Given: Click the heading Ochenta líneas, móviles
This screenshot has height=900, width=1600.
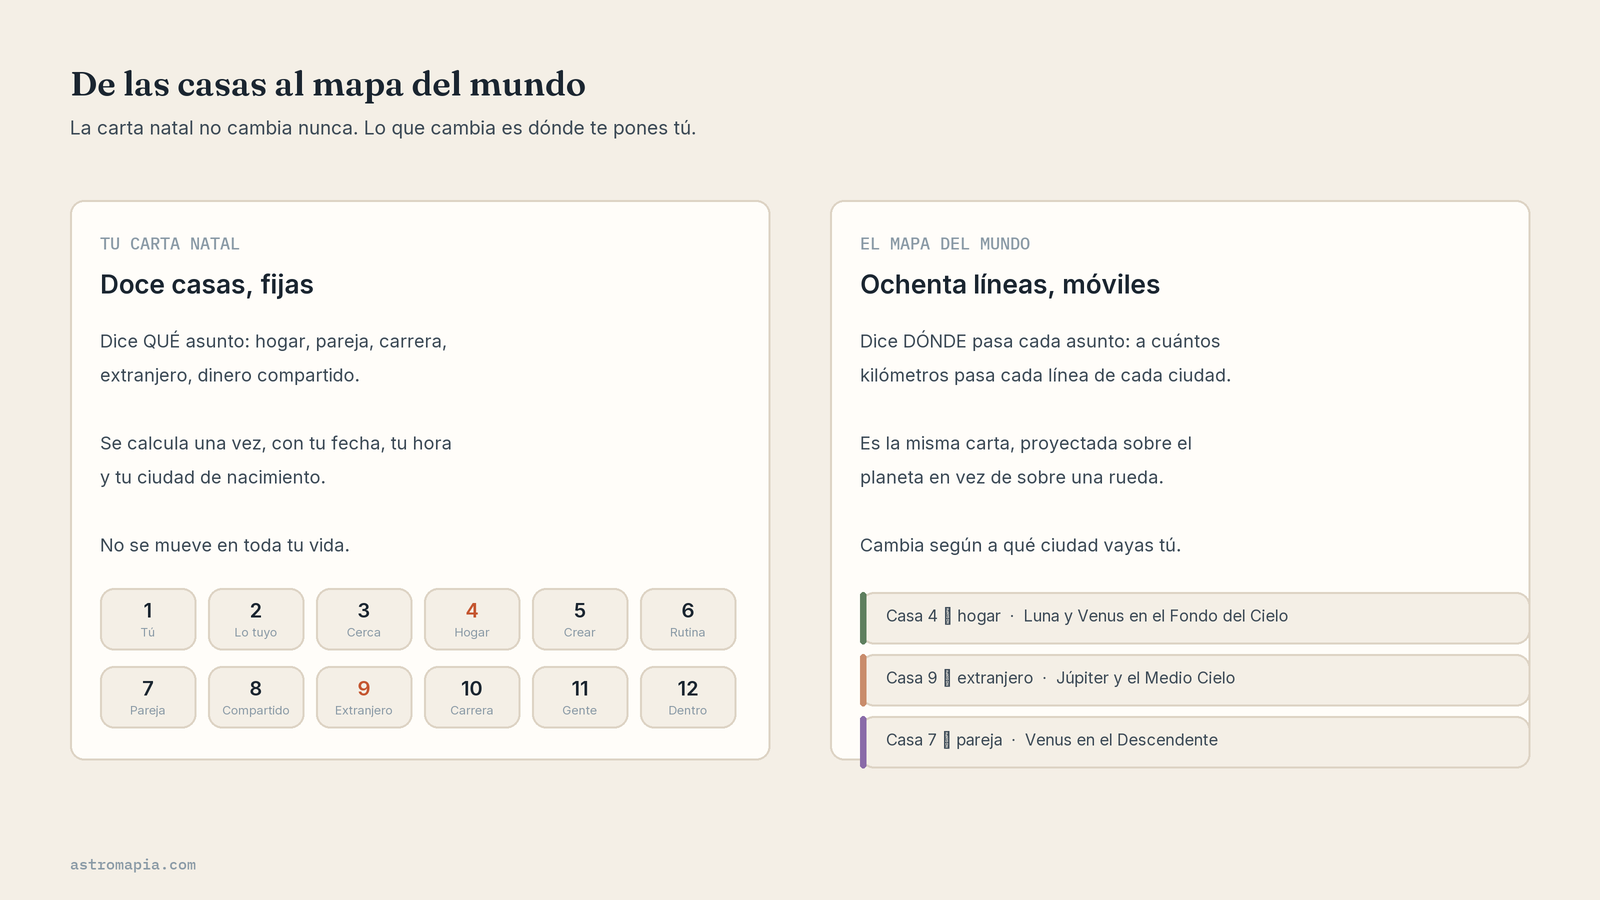Looking at the screenshot, I should pyautogui.click(x=1010, y=285).
